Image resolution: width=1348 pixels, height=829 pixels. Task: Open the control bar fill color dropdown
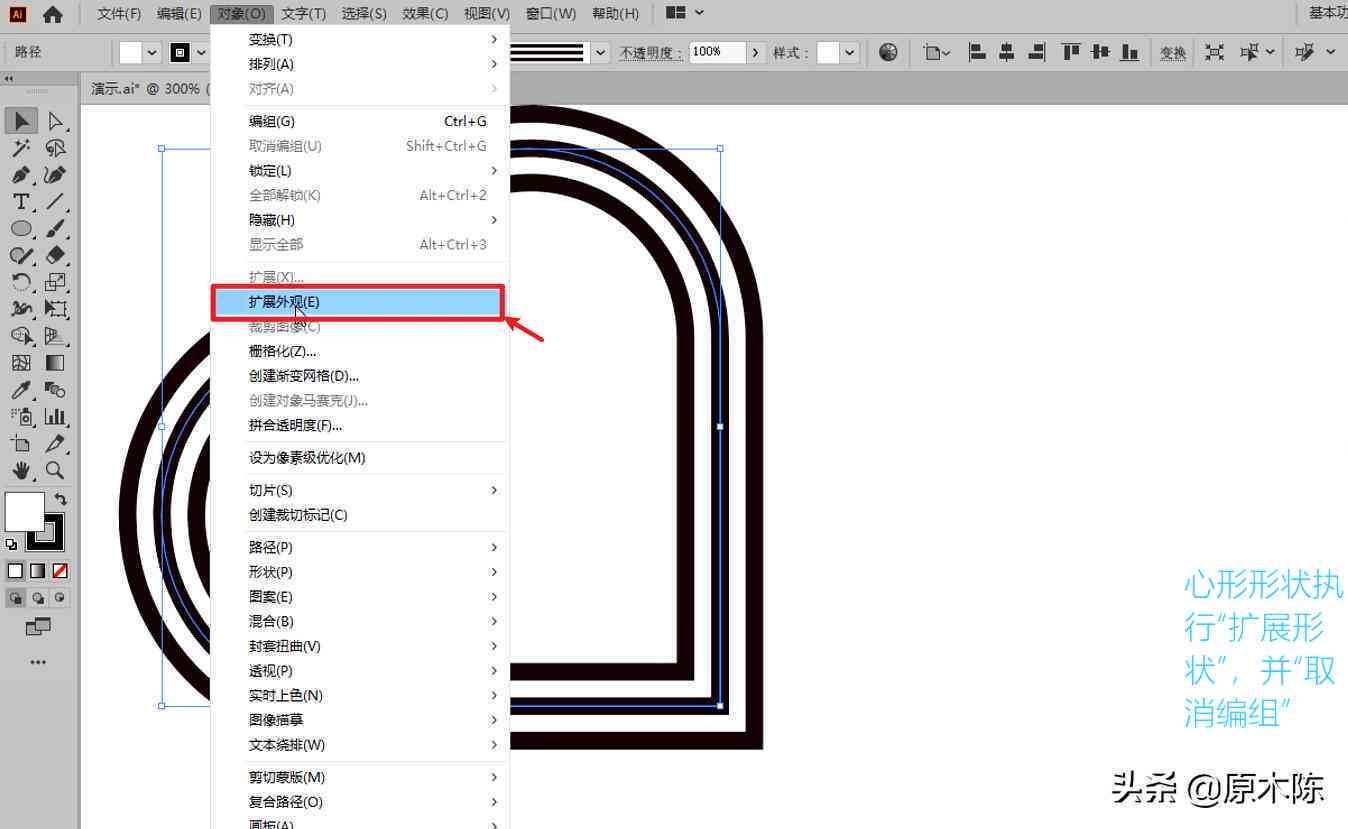coord(152,52)
